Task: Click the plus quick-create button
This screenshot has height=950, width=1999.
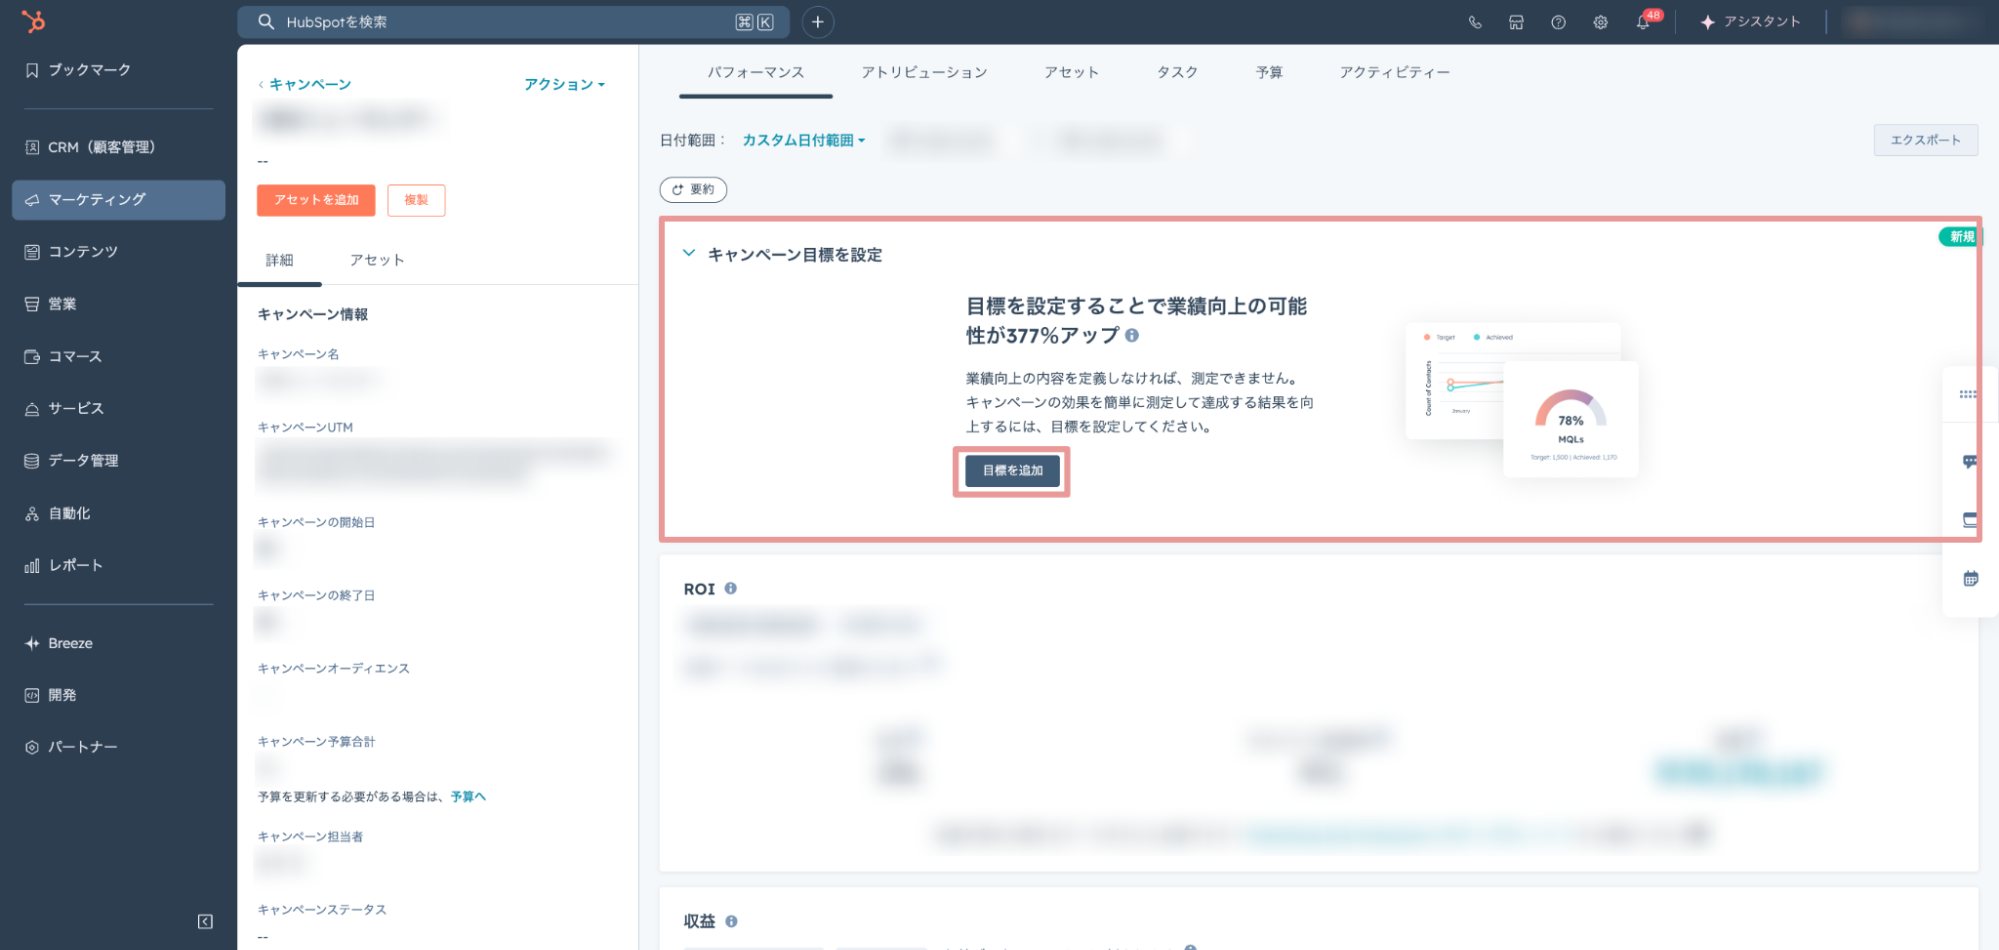Action: pos(817,22)
